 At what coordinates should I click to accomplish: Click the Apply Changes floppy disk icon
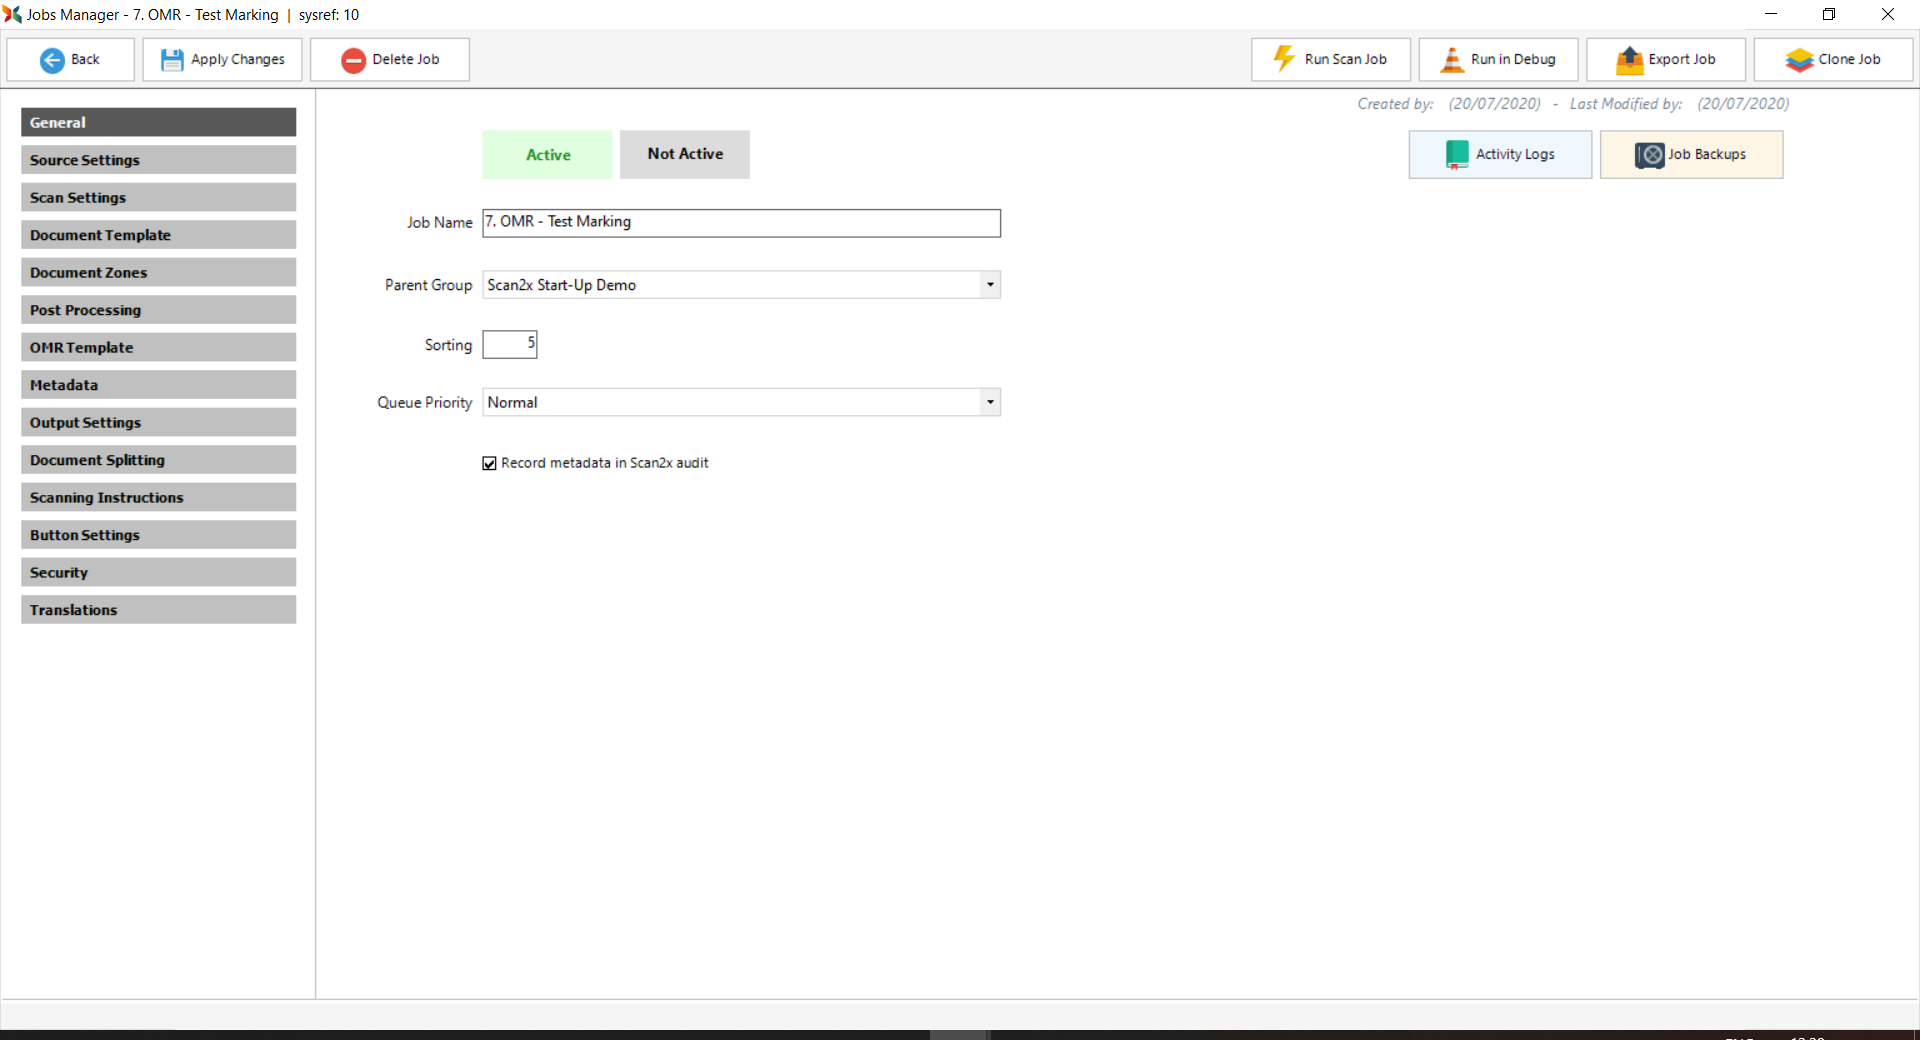click(x=172, y=60)
